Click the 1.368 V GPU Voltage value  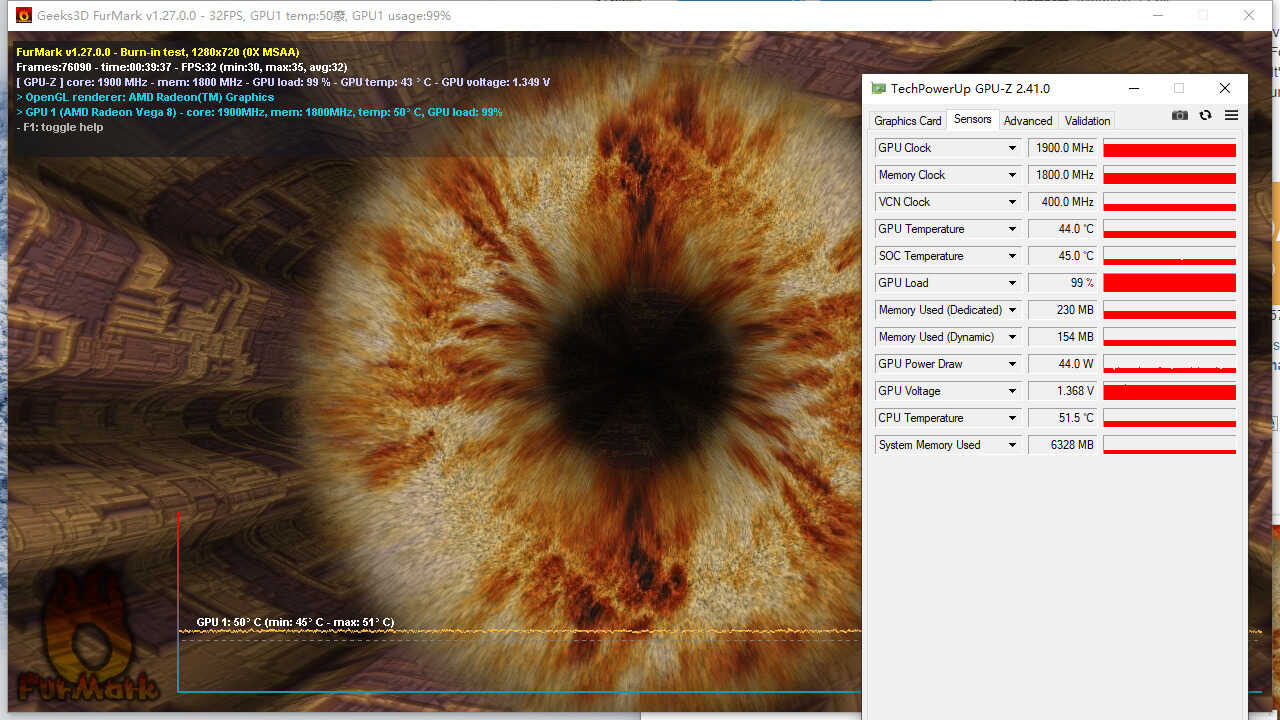pos(1062,391)
